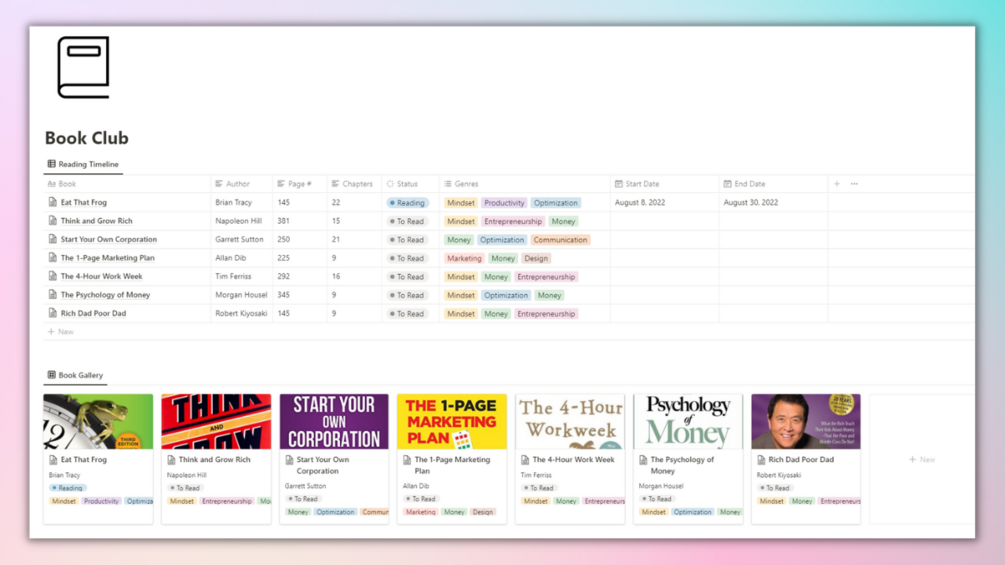Click page icon for The Psychology of Money row
The width and height of the screenshot is (1005, 565).
tap(53, 295)
